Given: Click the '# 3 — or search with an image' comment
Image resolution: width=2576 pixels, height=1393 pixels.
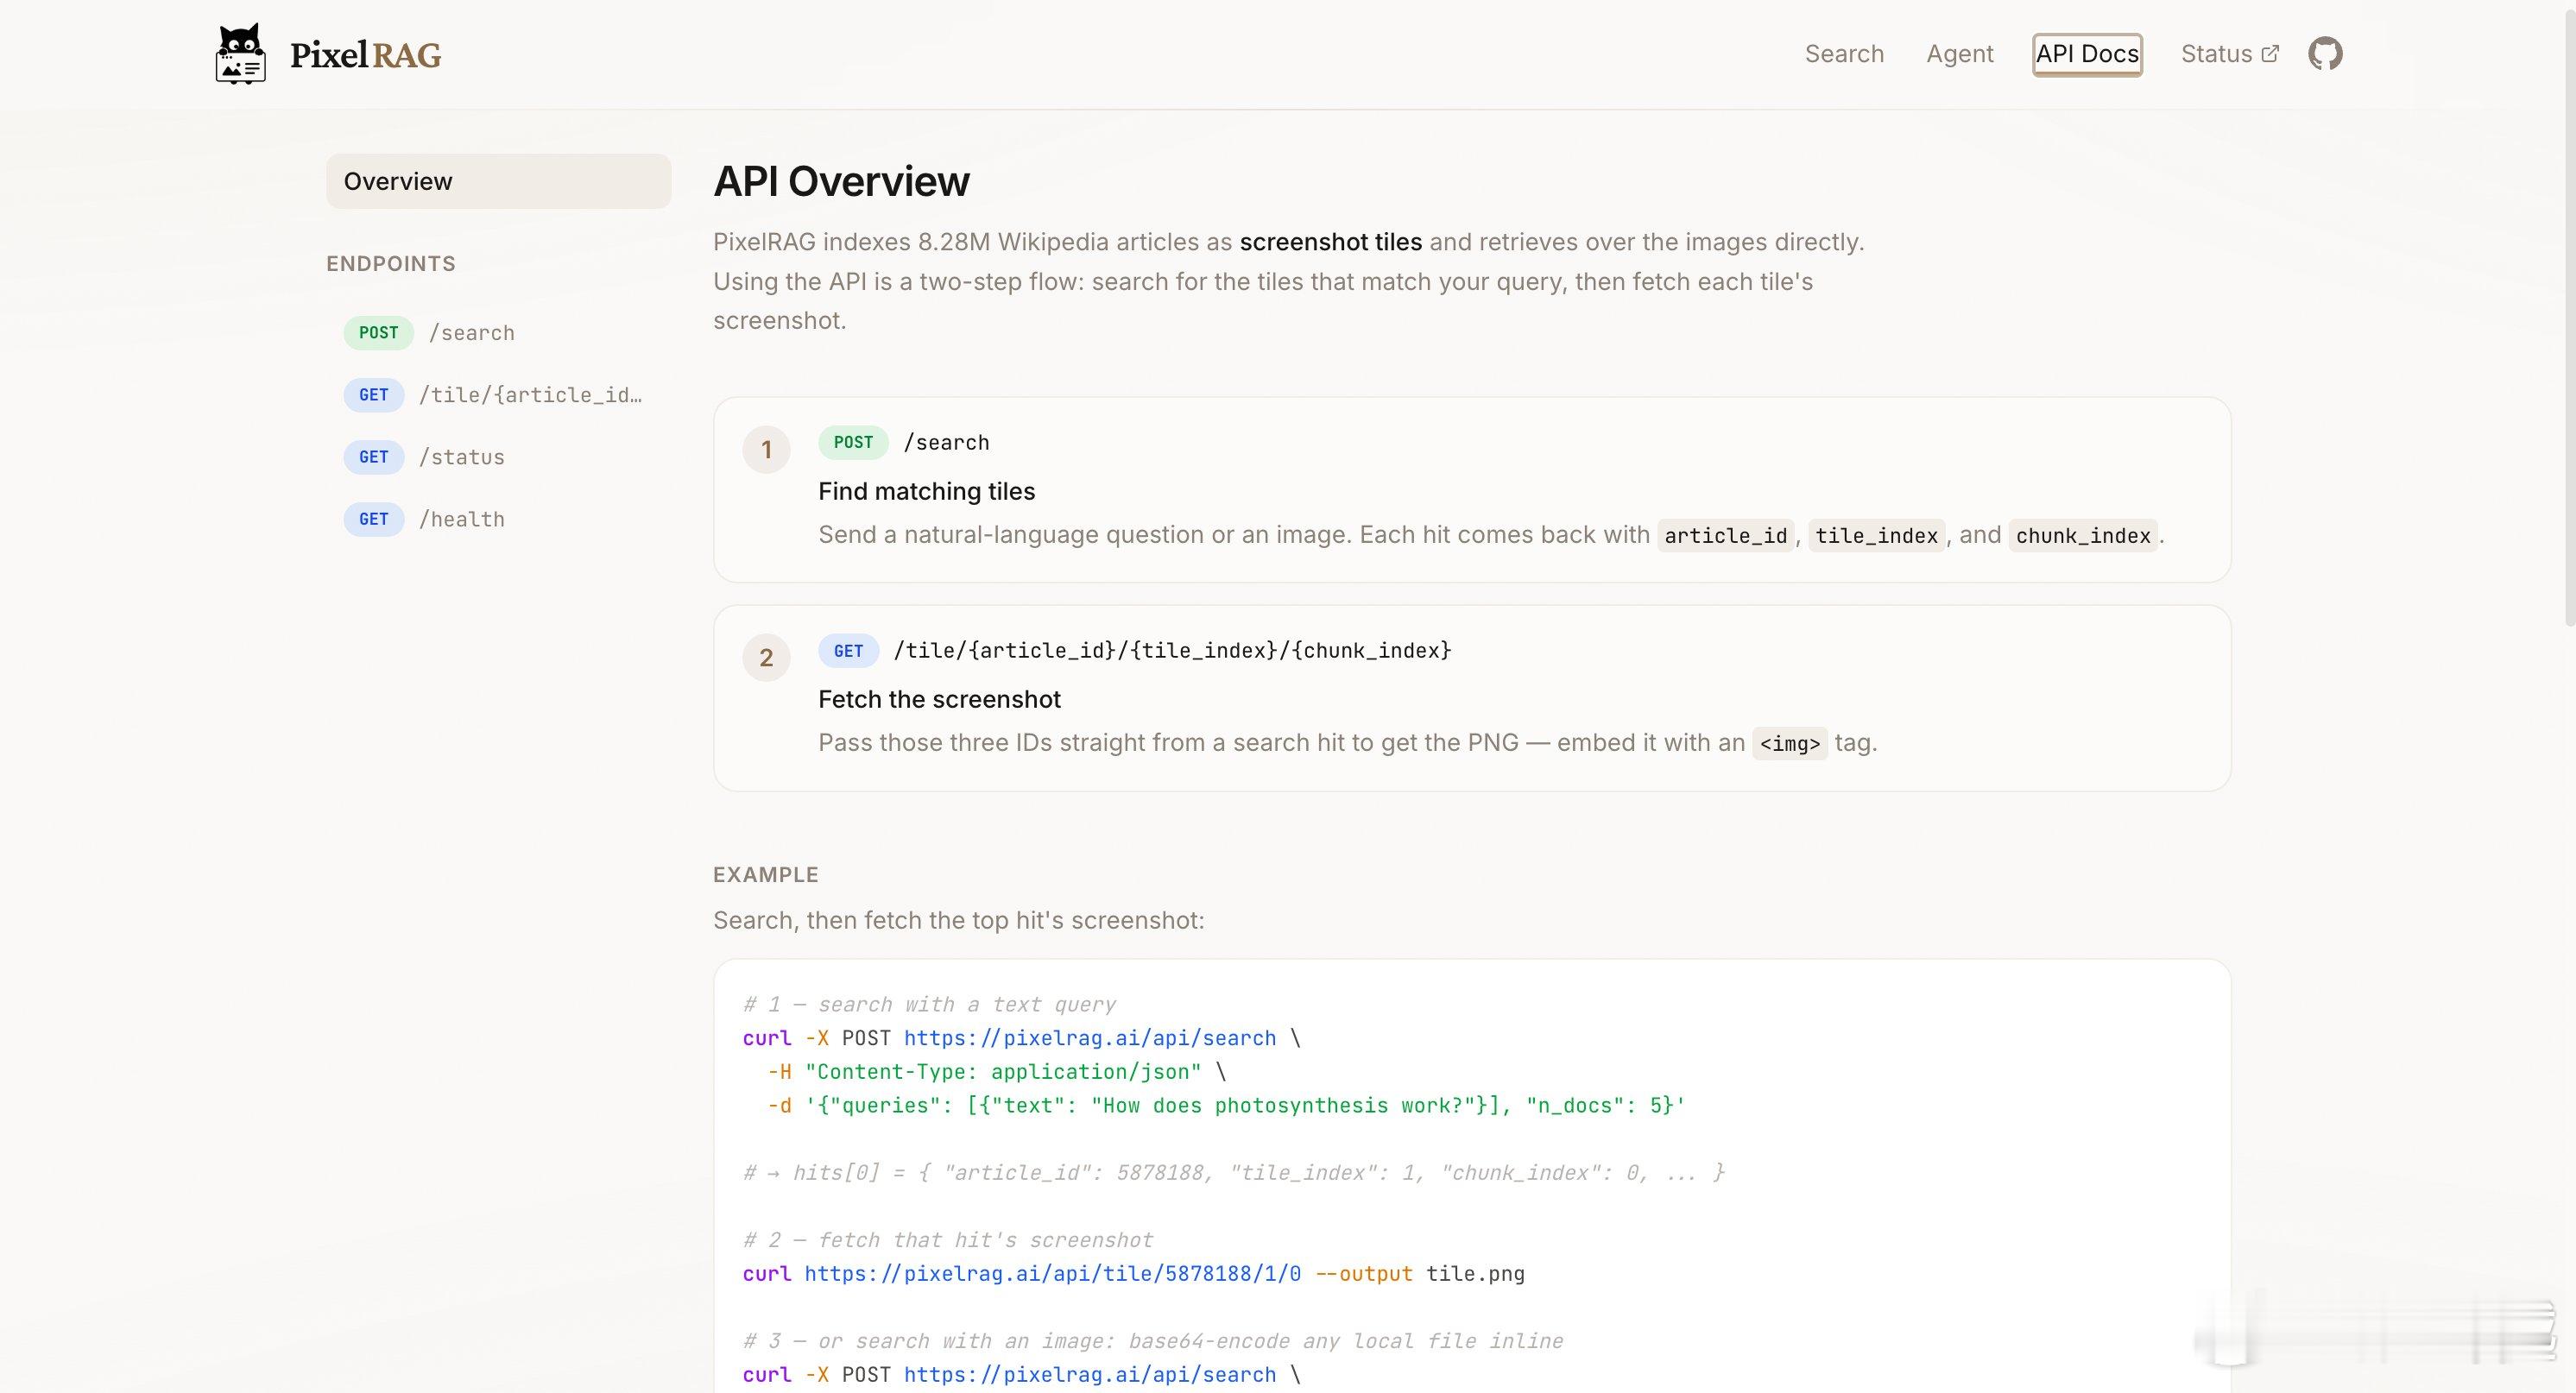Looking at the screenshot, I should [1153, 1341].
